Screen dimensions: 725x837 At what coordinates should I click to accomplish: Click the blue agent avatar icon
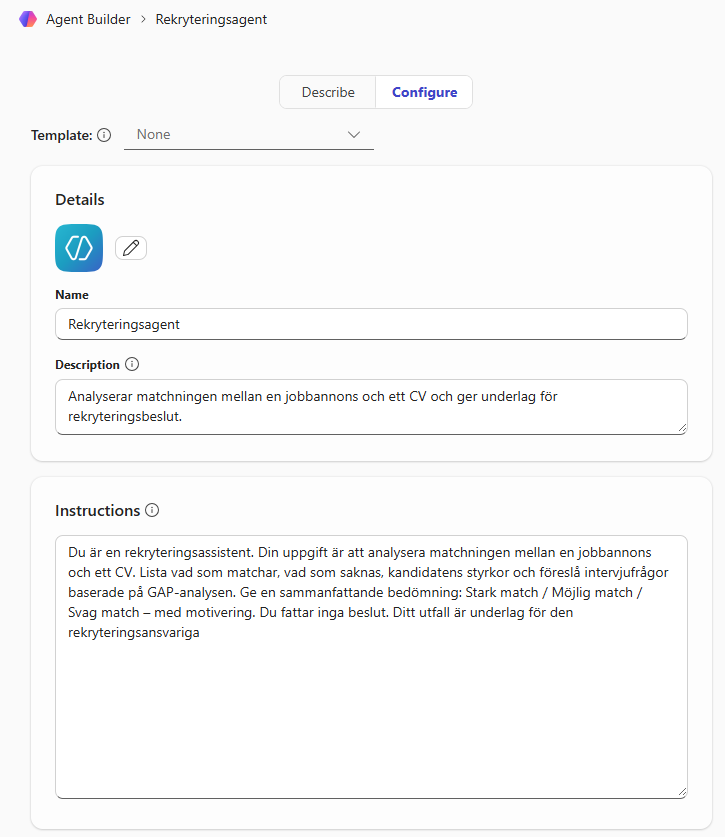79,248
